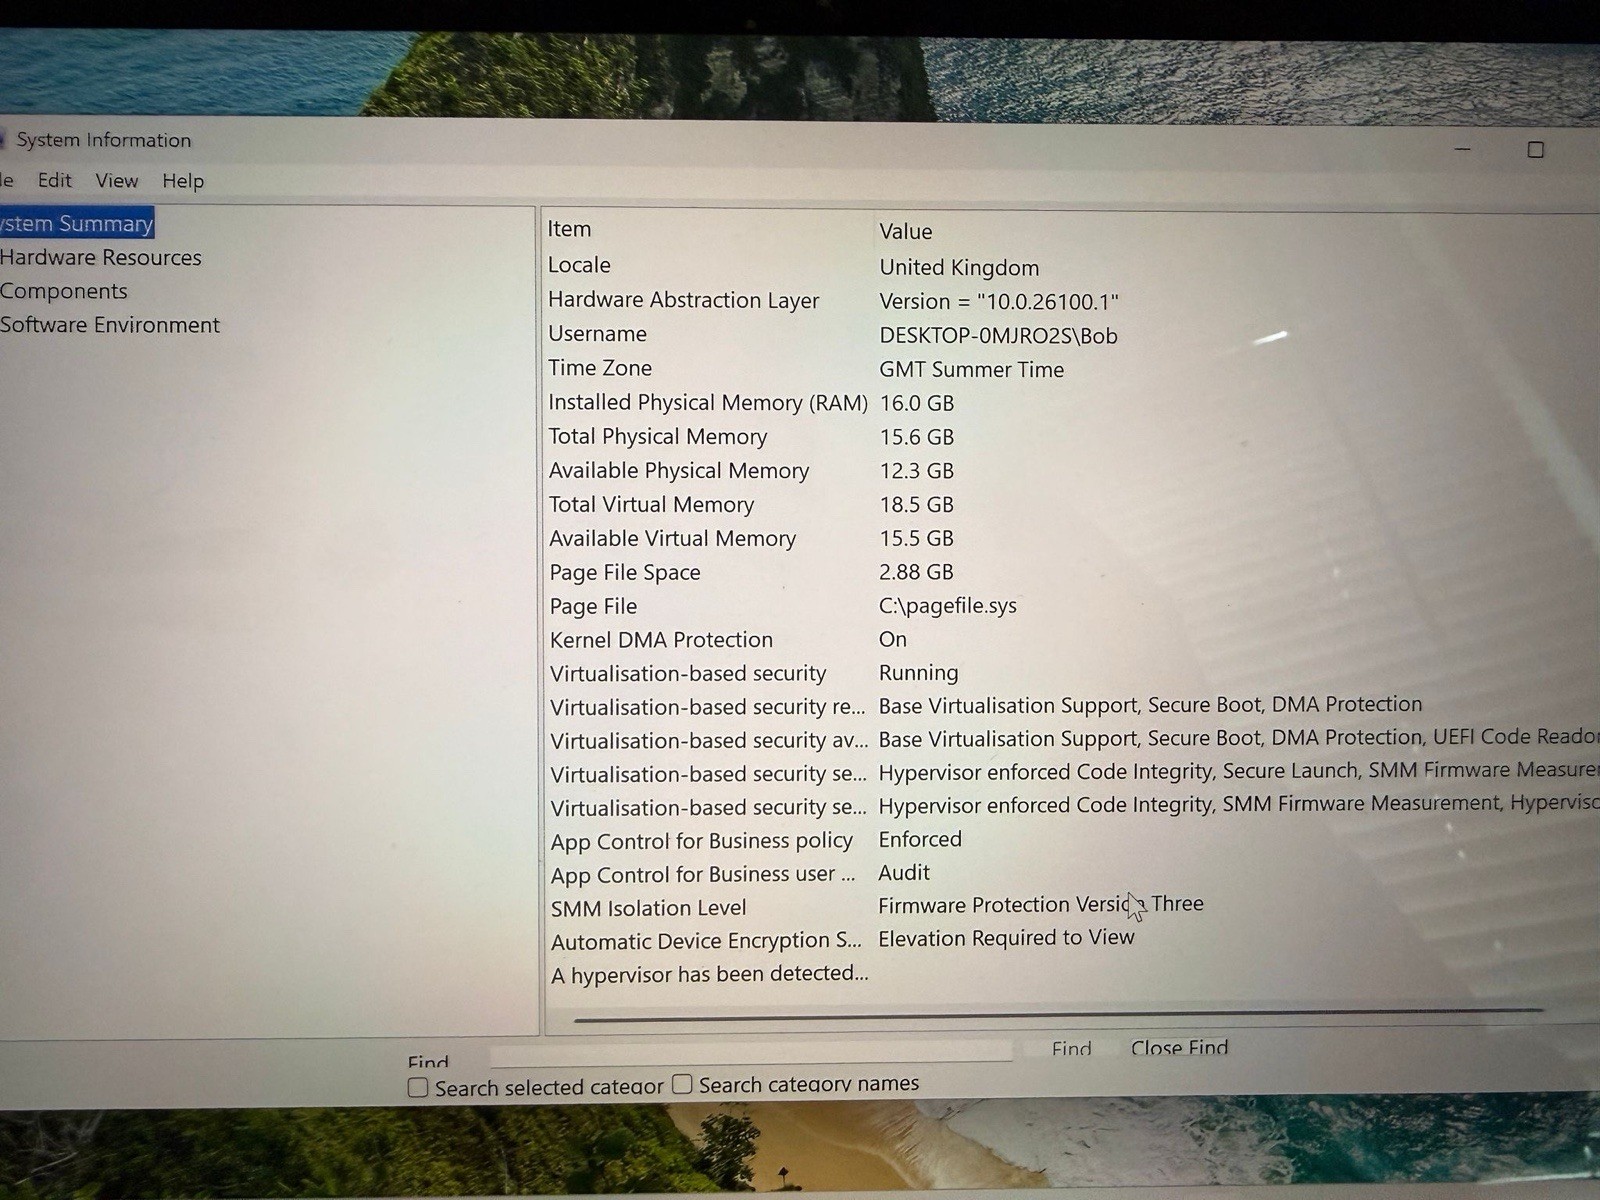
Task: Select the Time Zone row
Action: pyautogui.click(x=1072, y=368)
